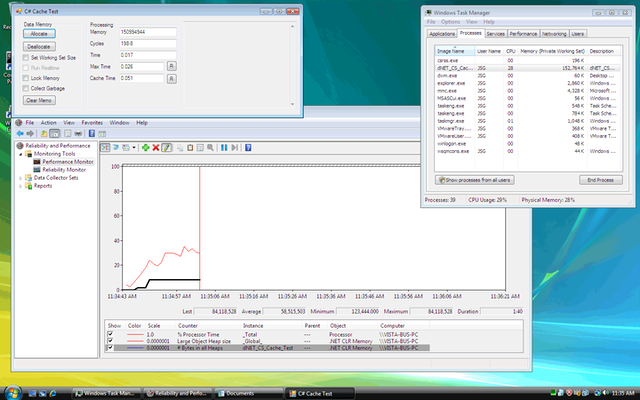The width and height of the screenshot is (640, 400).
Task: Click the Properties icon in the MMC toolbar
Action: (x=68, y=133)
